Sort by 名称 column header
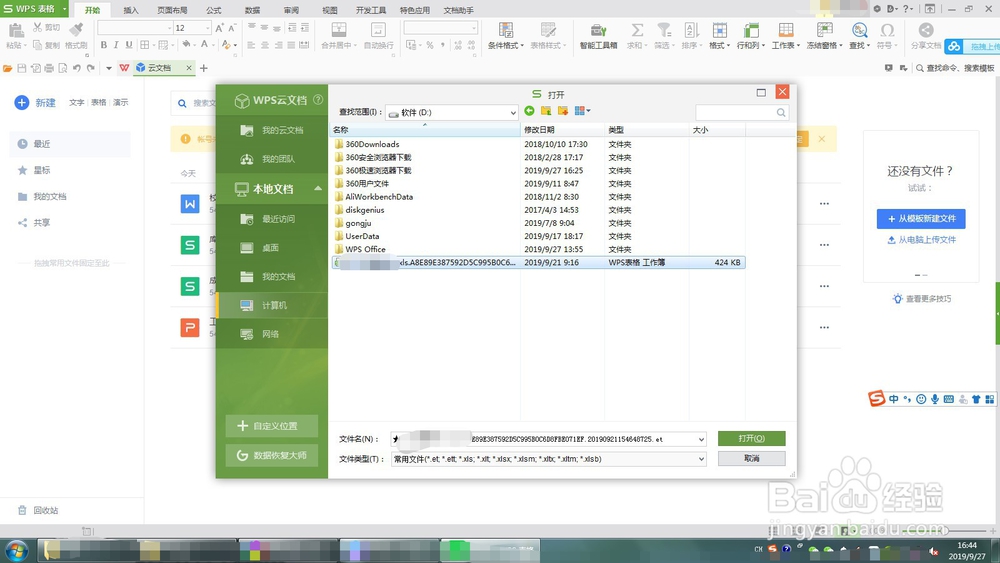Viewport: 1000px width, 563px height. pos(425,130)
